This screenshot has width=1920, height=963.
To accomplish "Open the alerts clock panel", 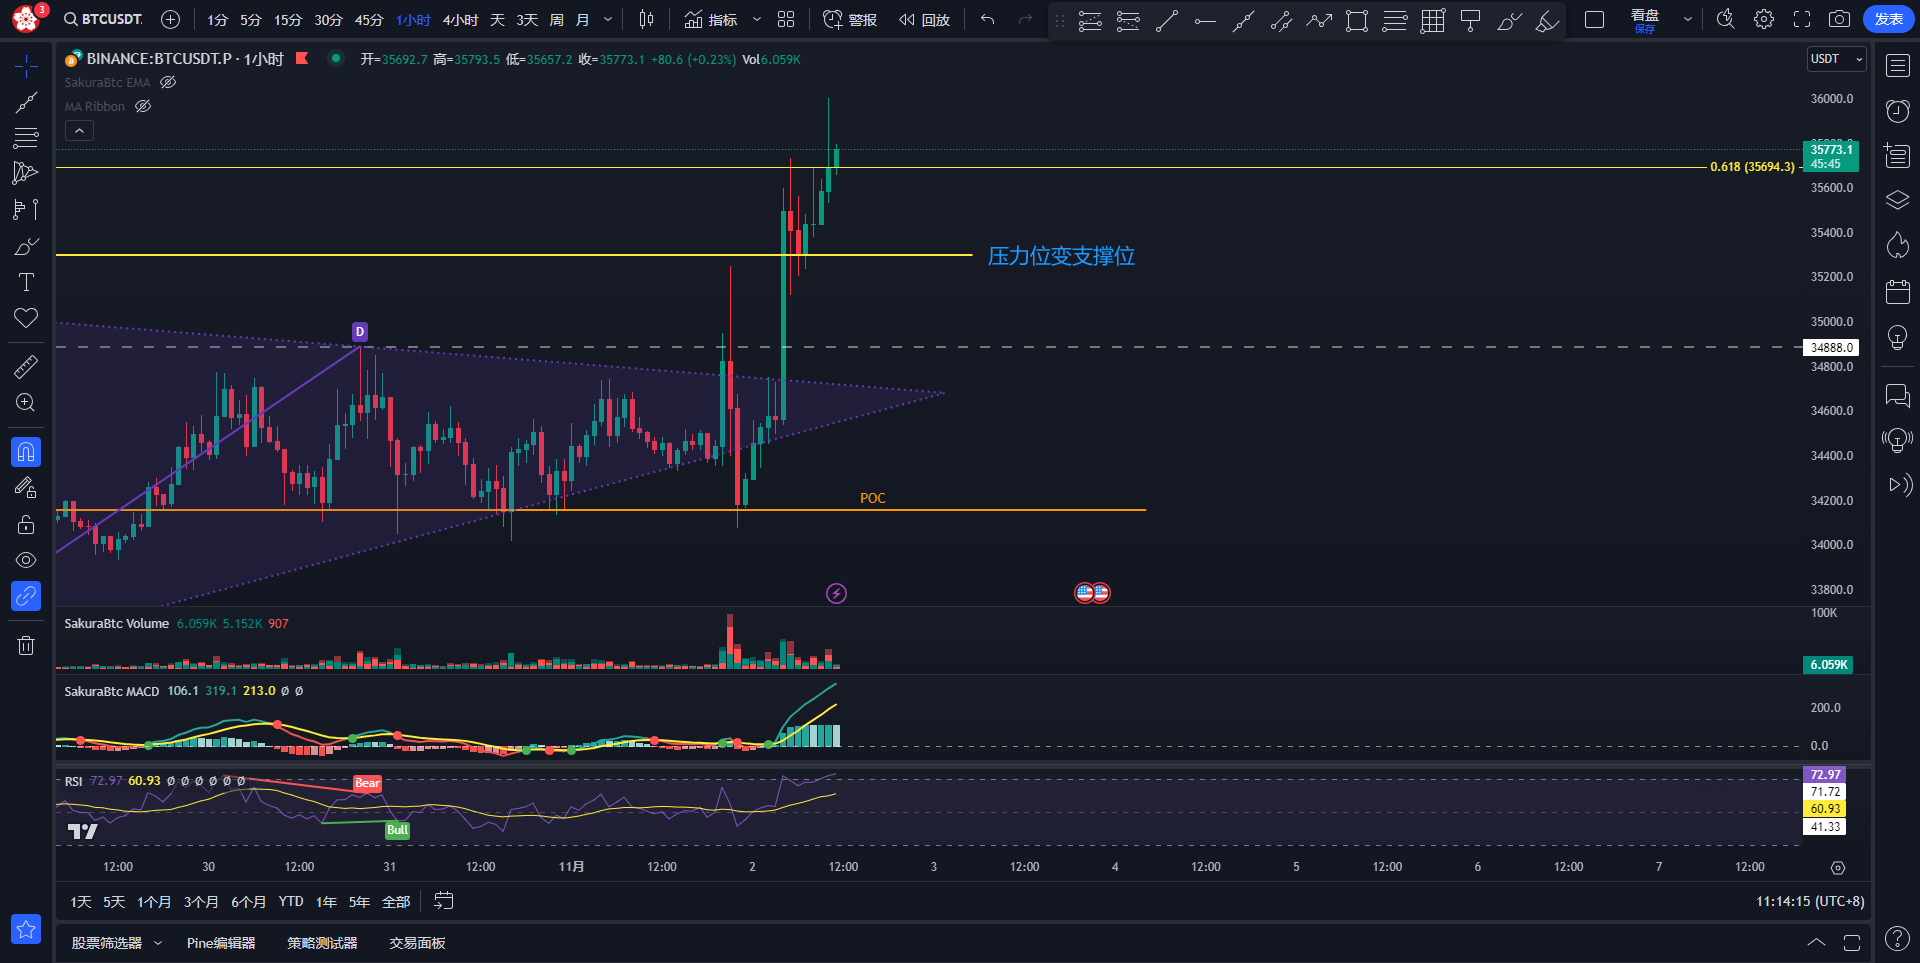I will click(x=1897, y=110).
